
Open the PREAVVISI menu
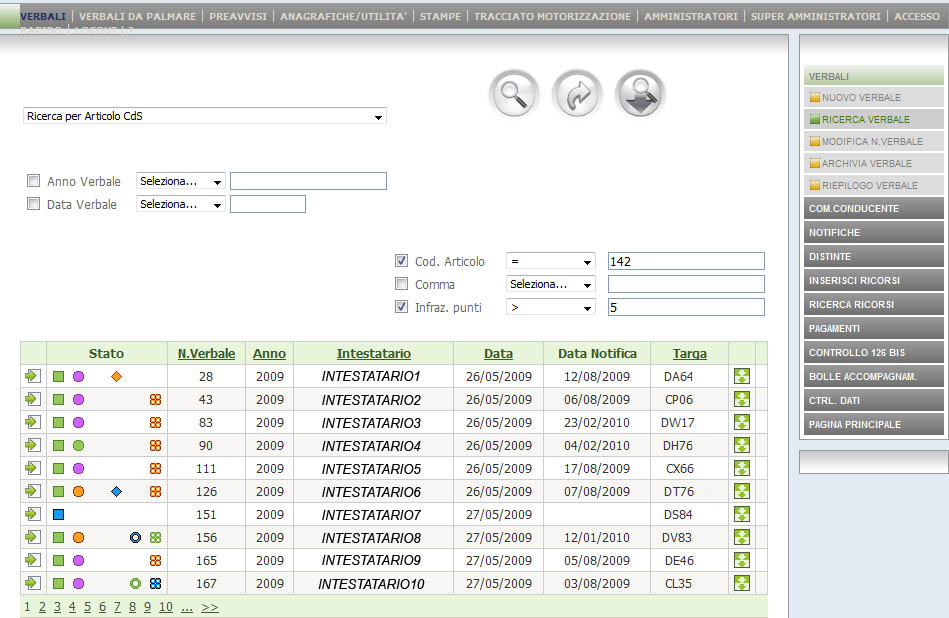coord(238,16)
